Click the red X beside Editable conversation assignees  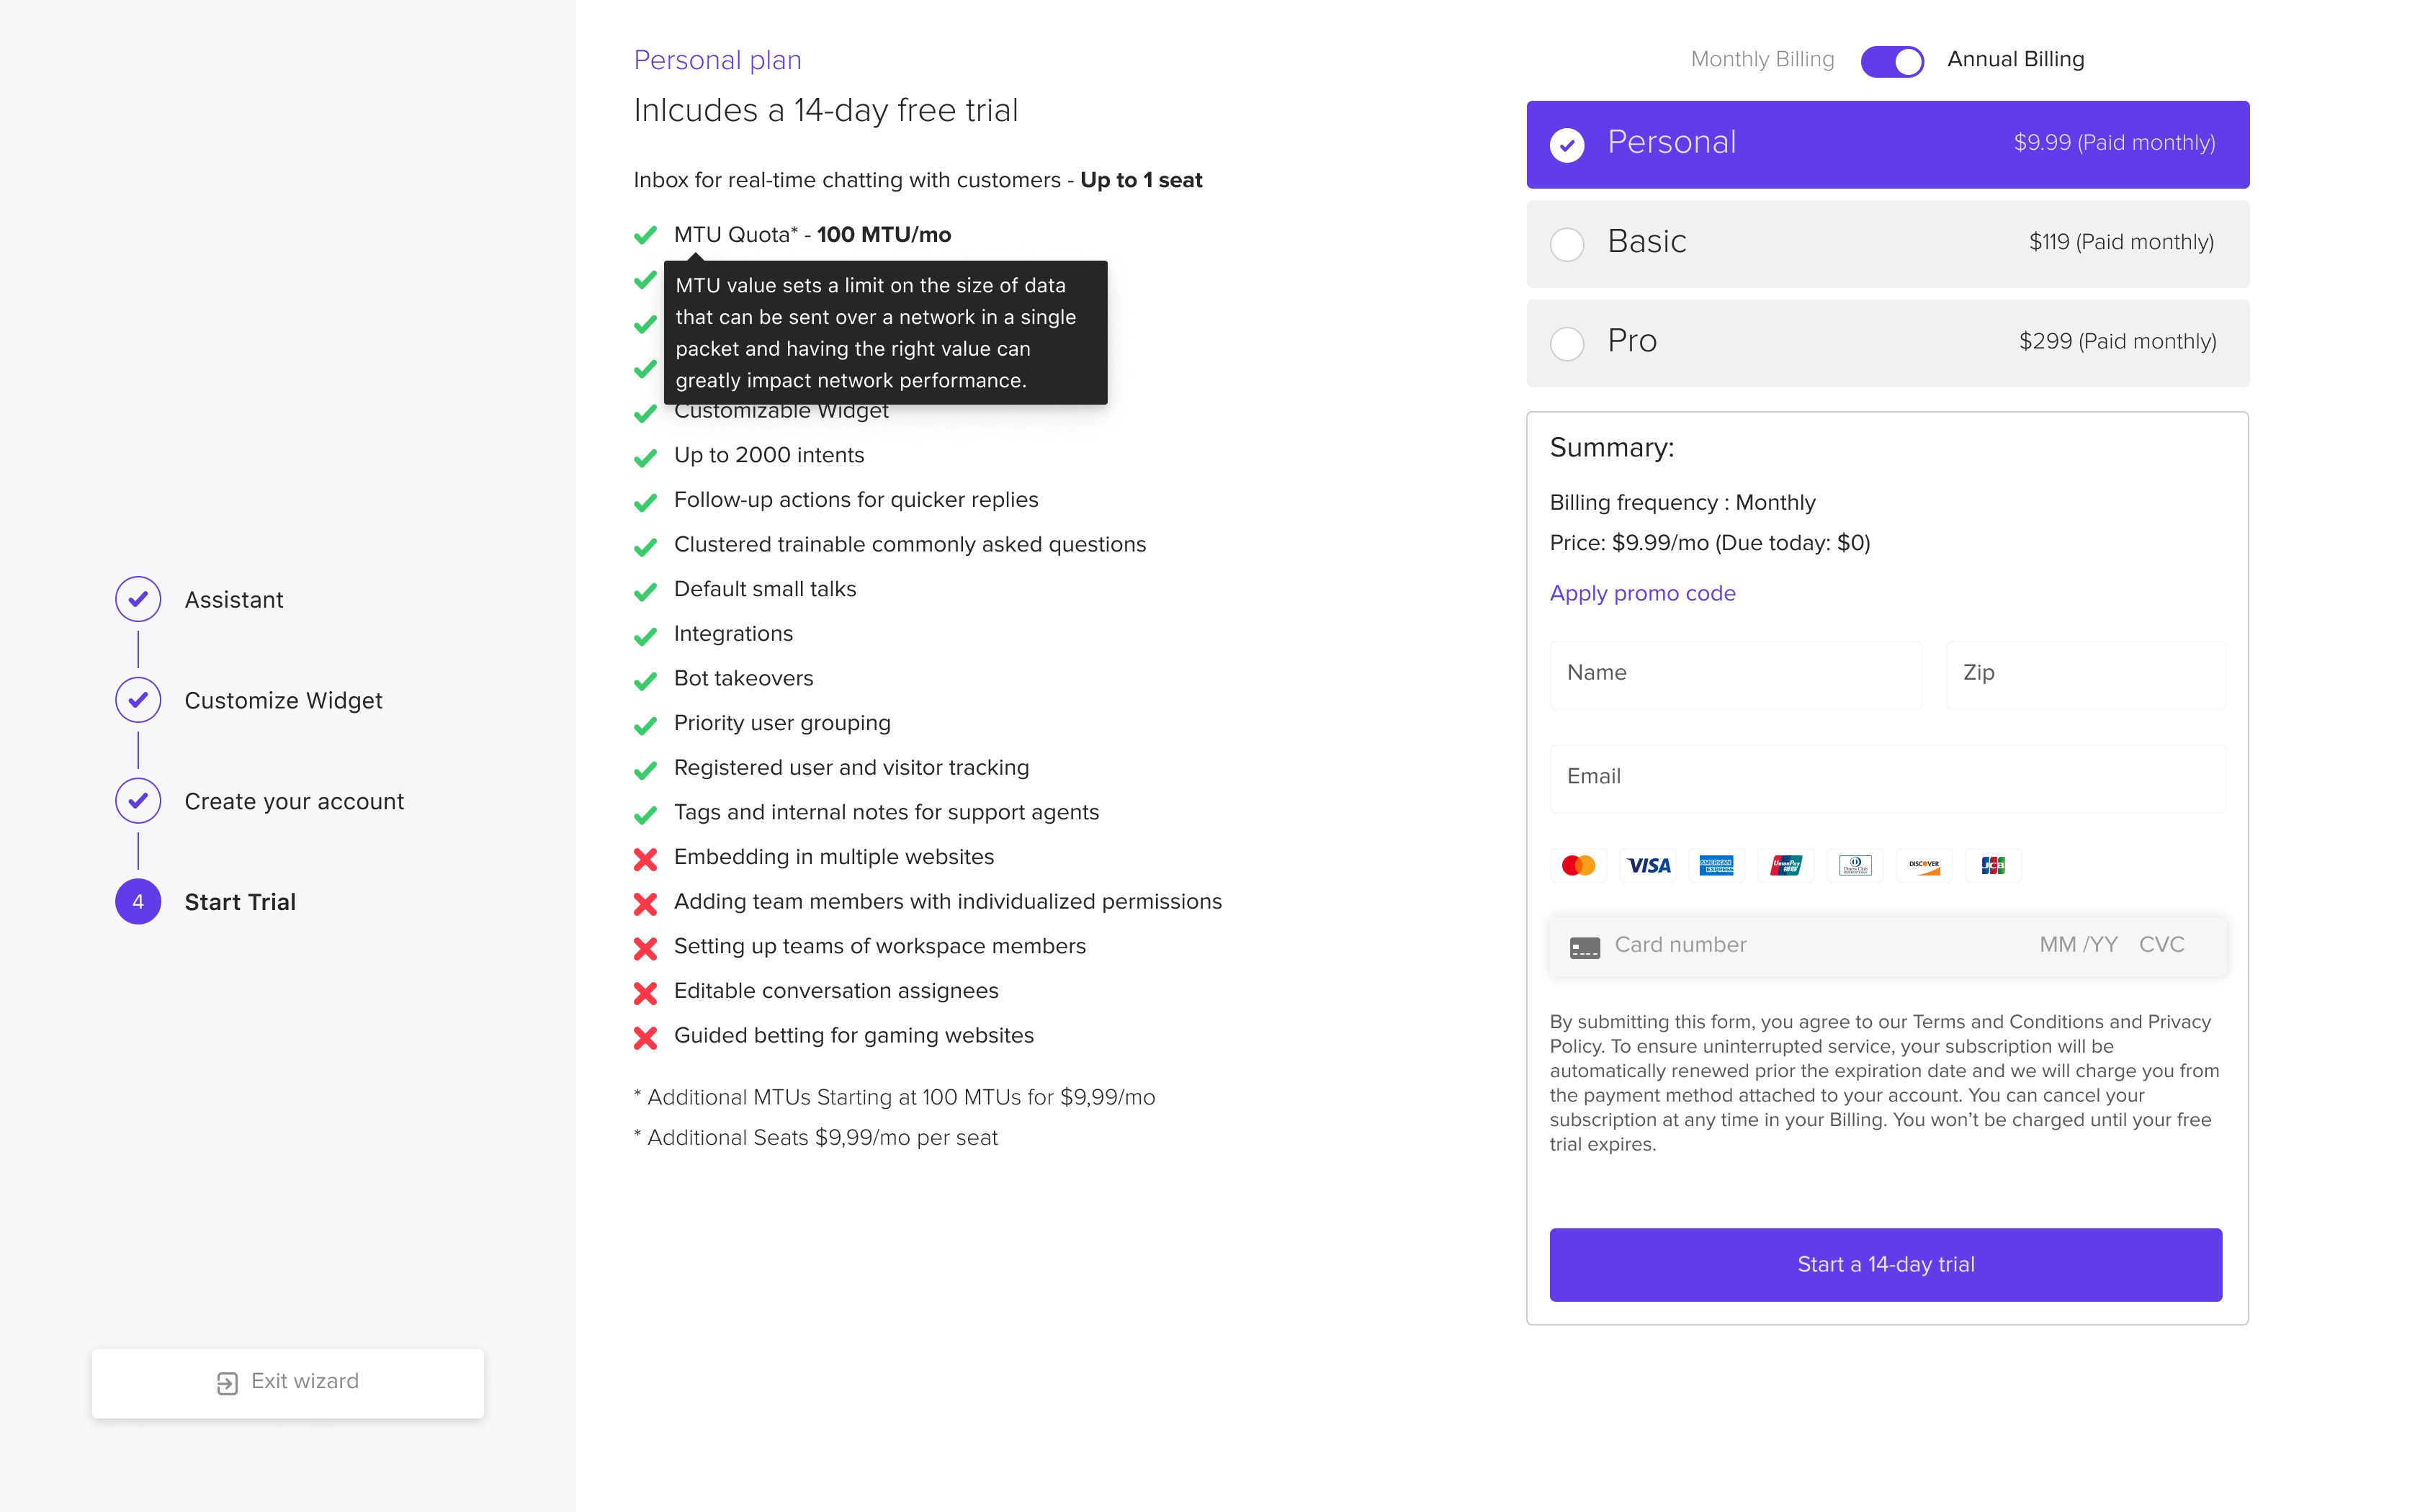(645, 993)
